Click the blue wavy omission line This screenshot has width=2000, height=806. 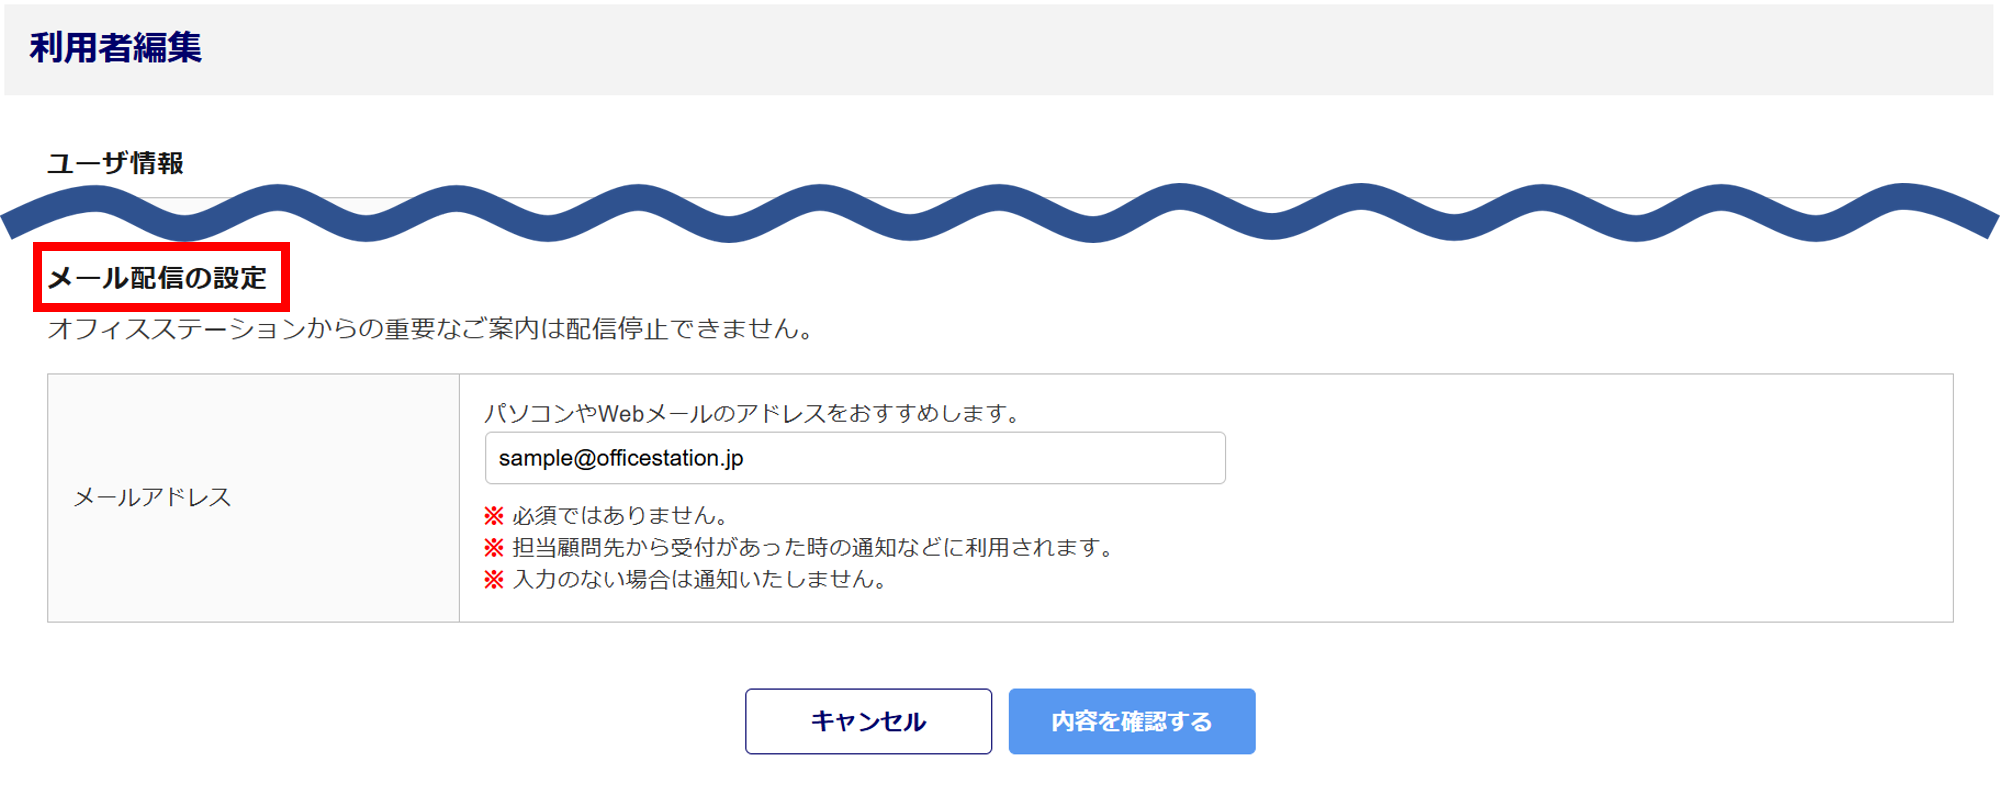point(1000,212)
